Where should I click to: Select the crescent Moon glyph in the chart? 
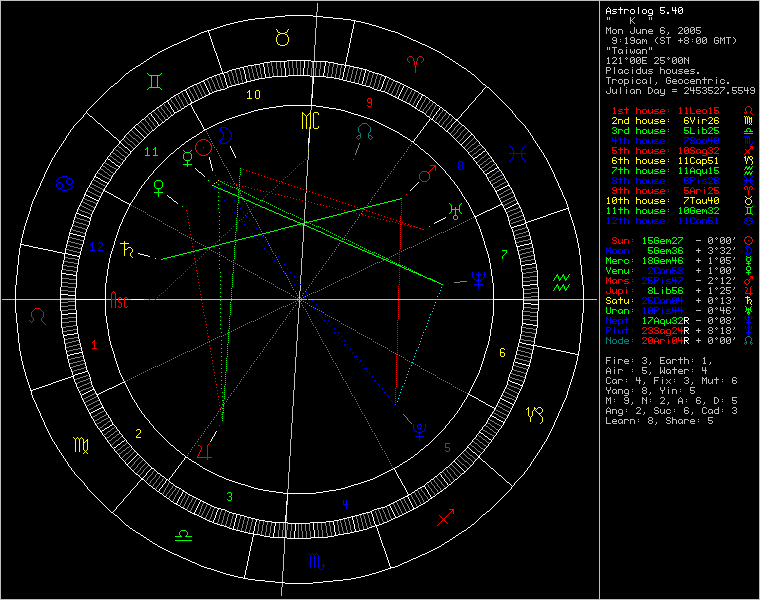[227, 132]
